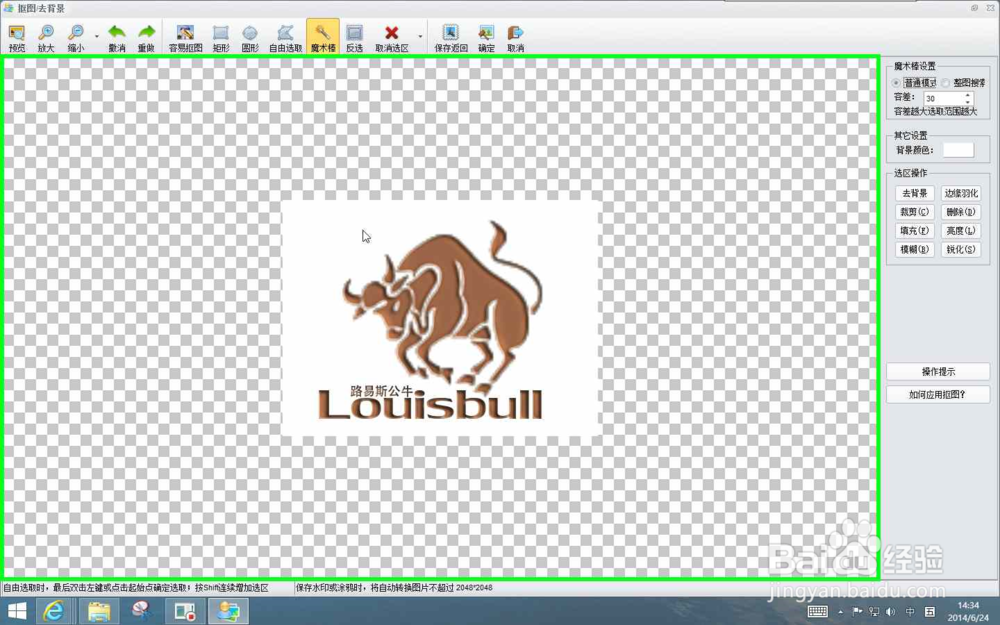Click the 边缘羽化 button
The width and height of the screenshot is (1000, 625).
tap(960, 193)
